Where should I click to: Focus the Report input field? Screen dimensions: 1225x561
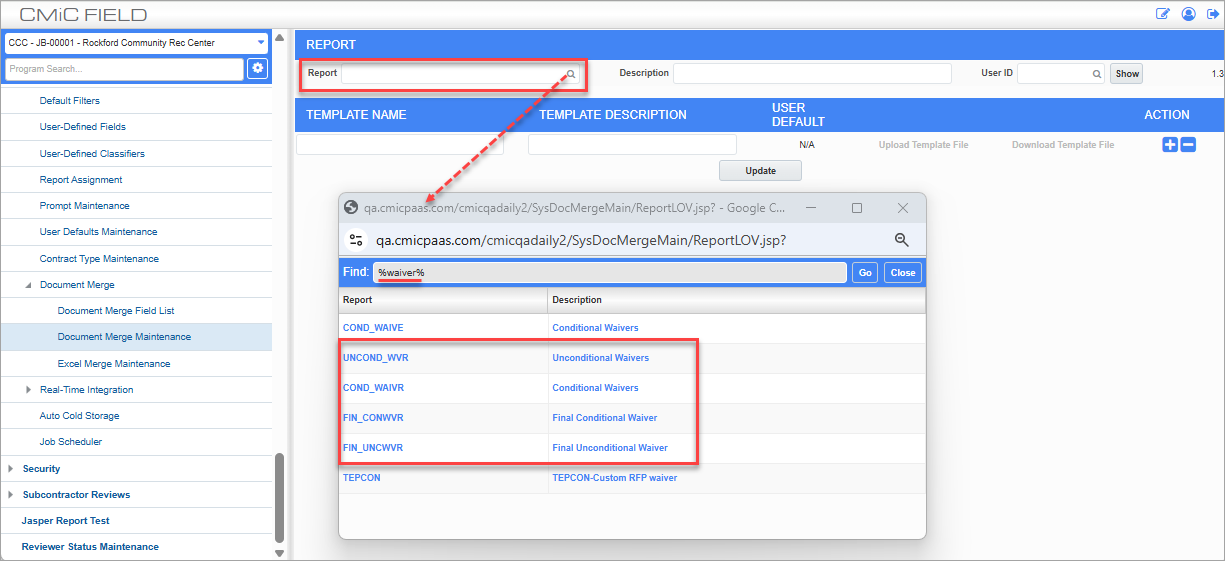tap(453, 74)
